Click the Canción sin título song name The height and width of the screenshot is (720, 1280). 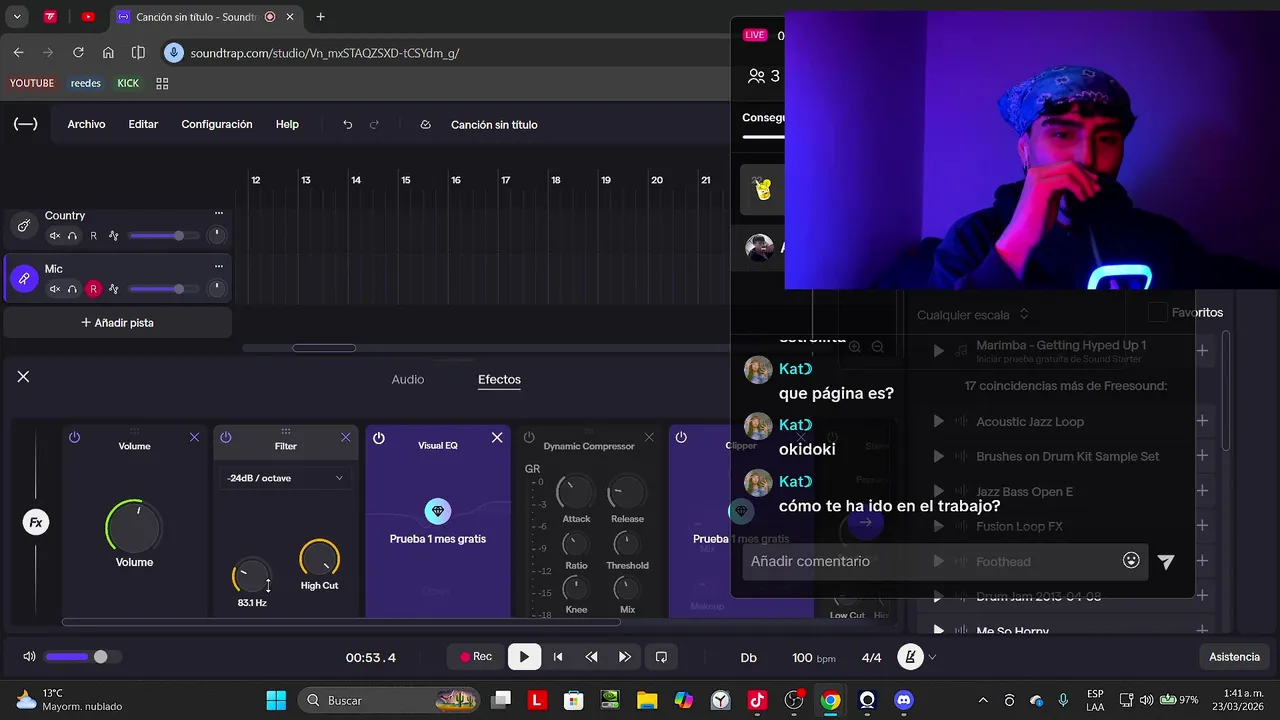point(494,125)
